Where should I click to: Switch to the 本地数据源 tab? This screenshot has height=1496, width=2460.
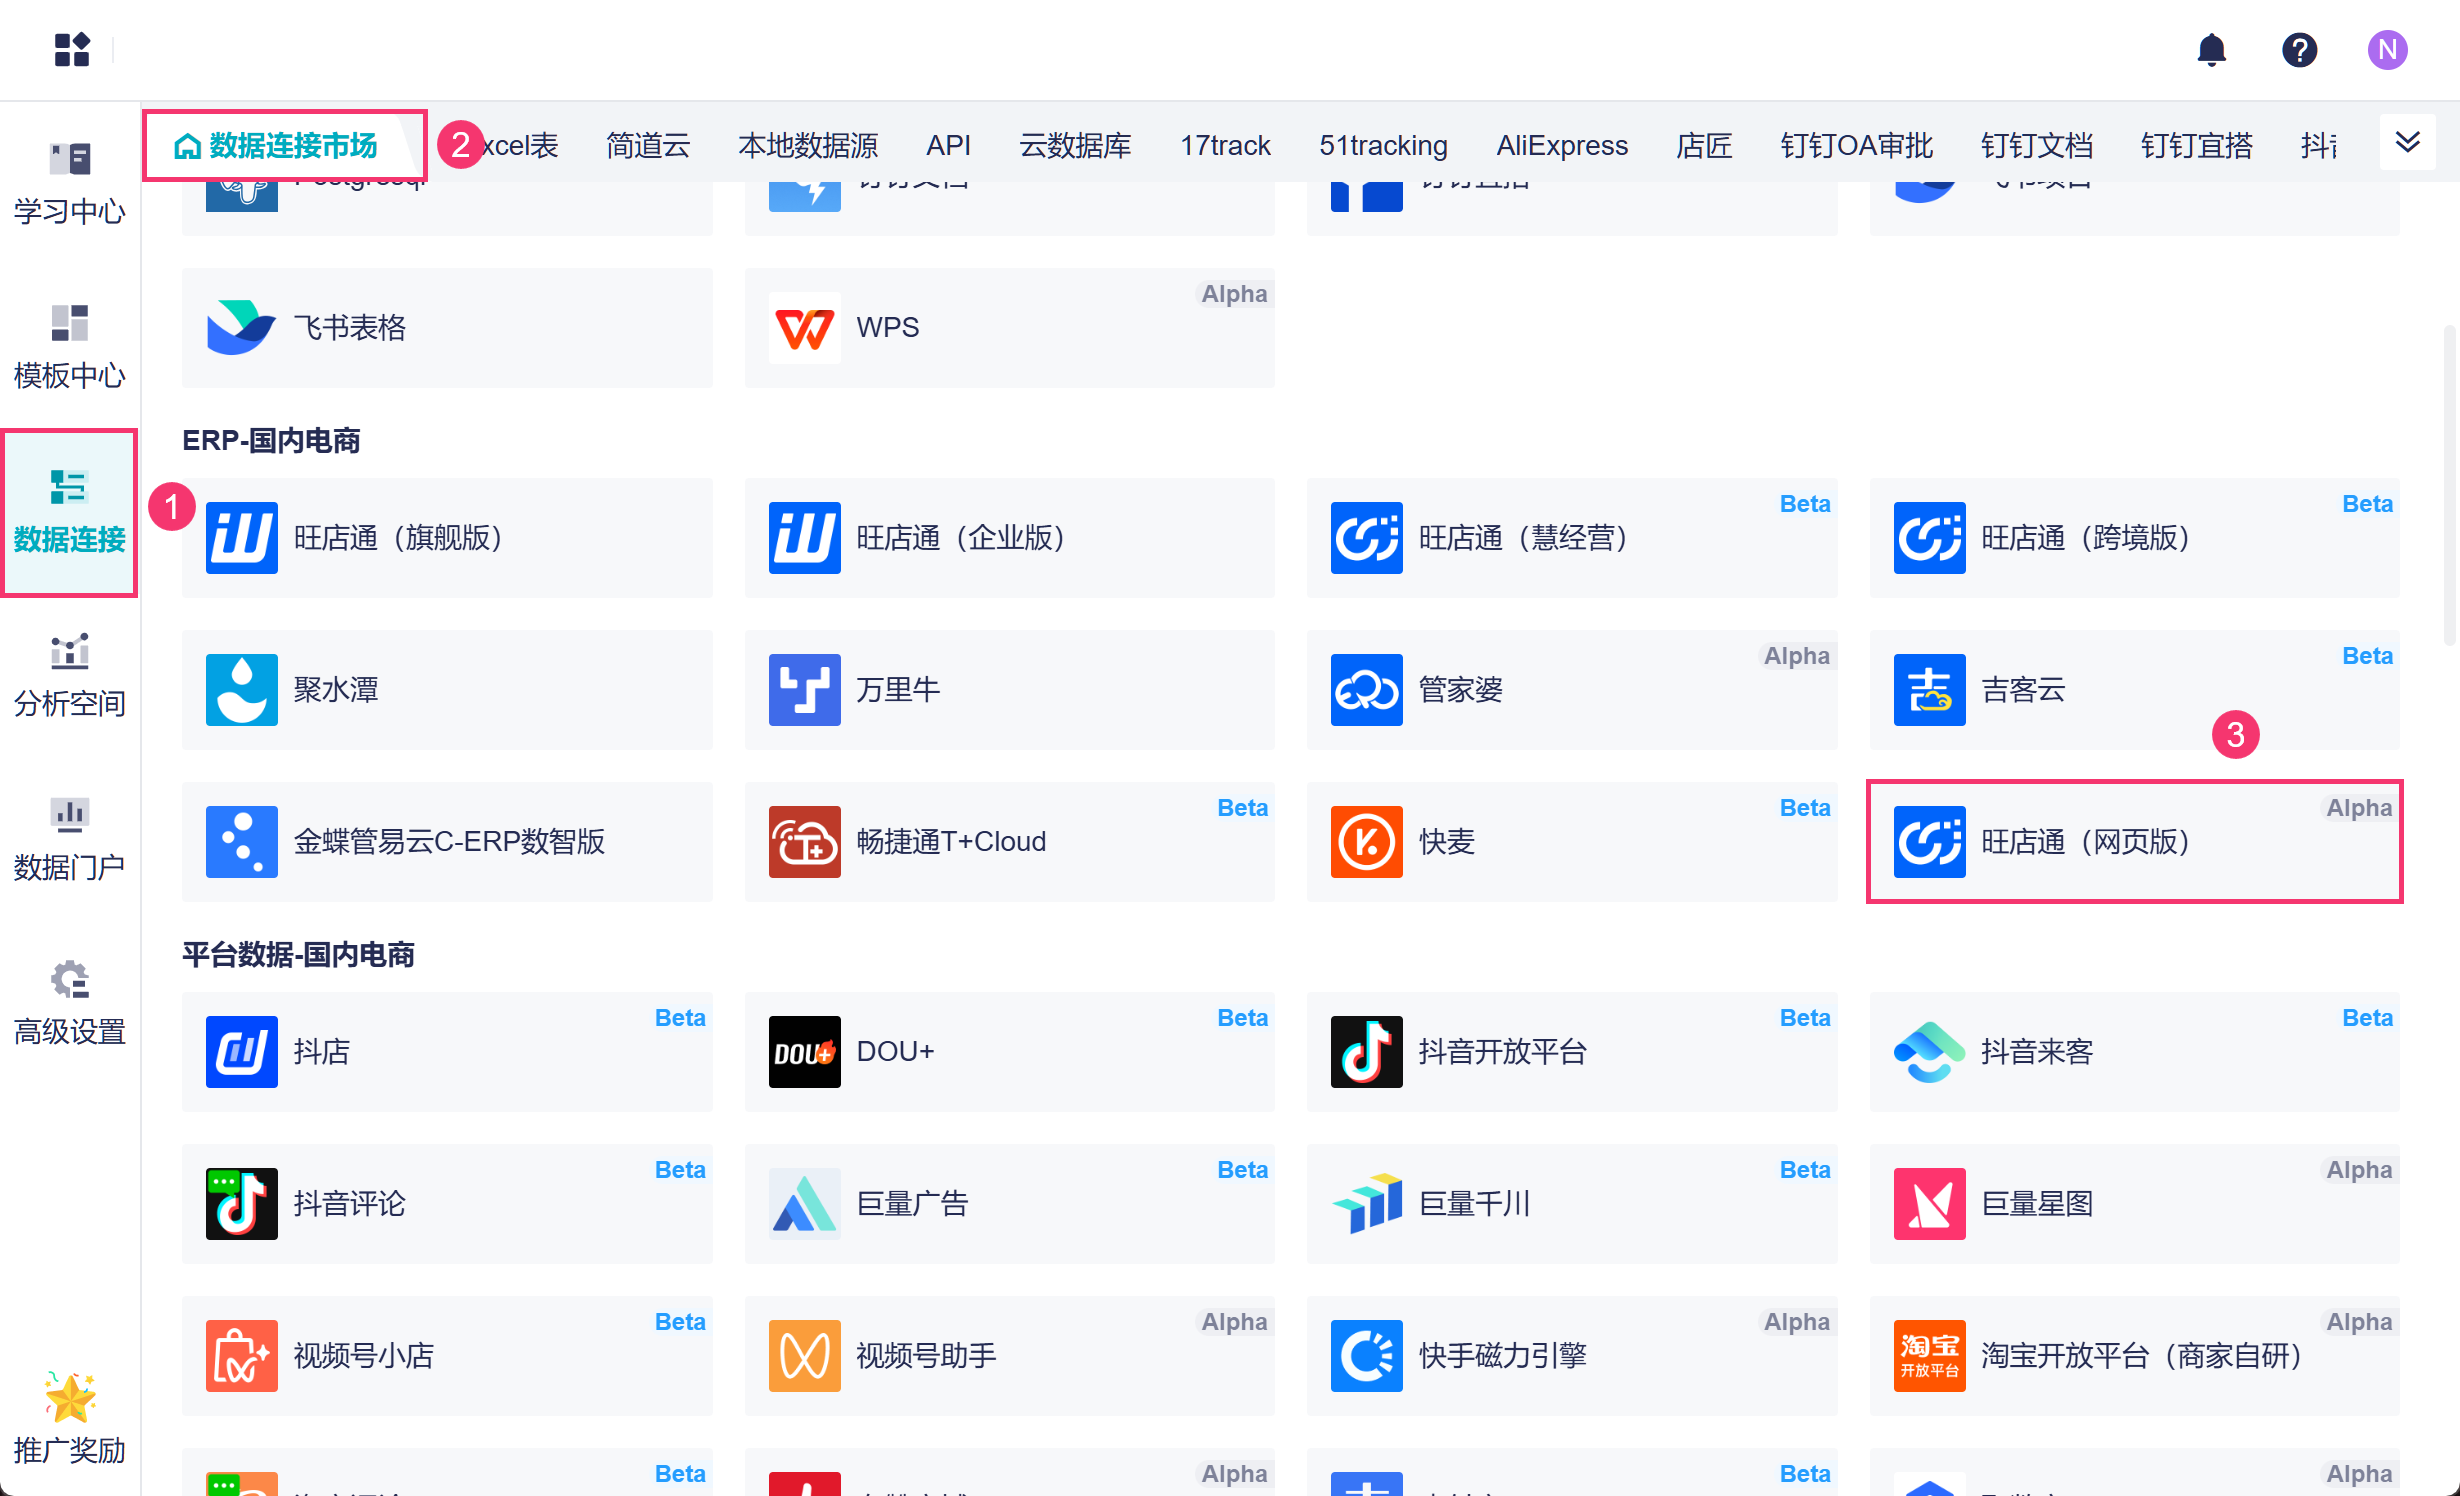pos(808,146)
